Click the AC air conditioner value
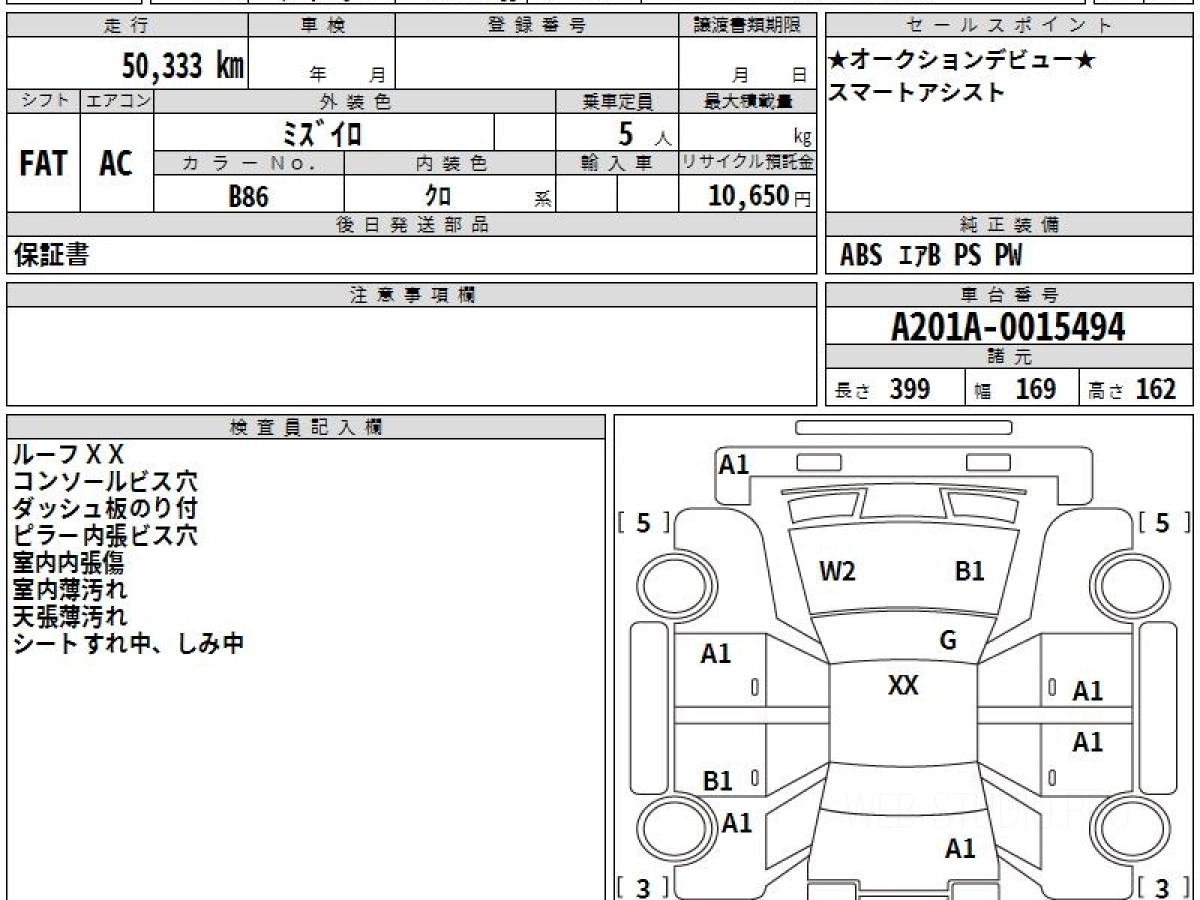The width and height of the screenshot is (1200, 900). [x=116, y=163]
